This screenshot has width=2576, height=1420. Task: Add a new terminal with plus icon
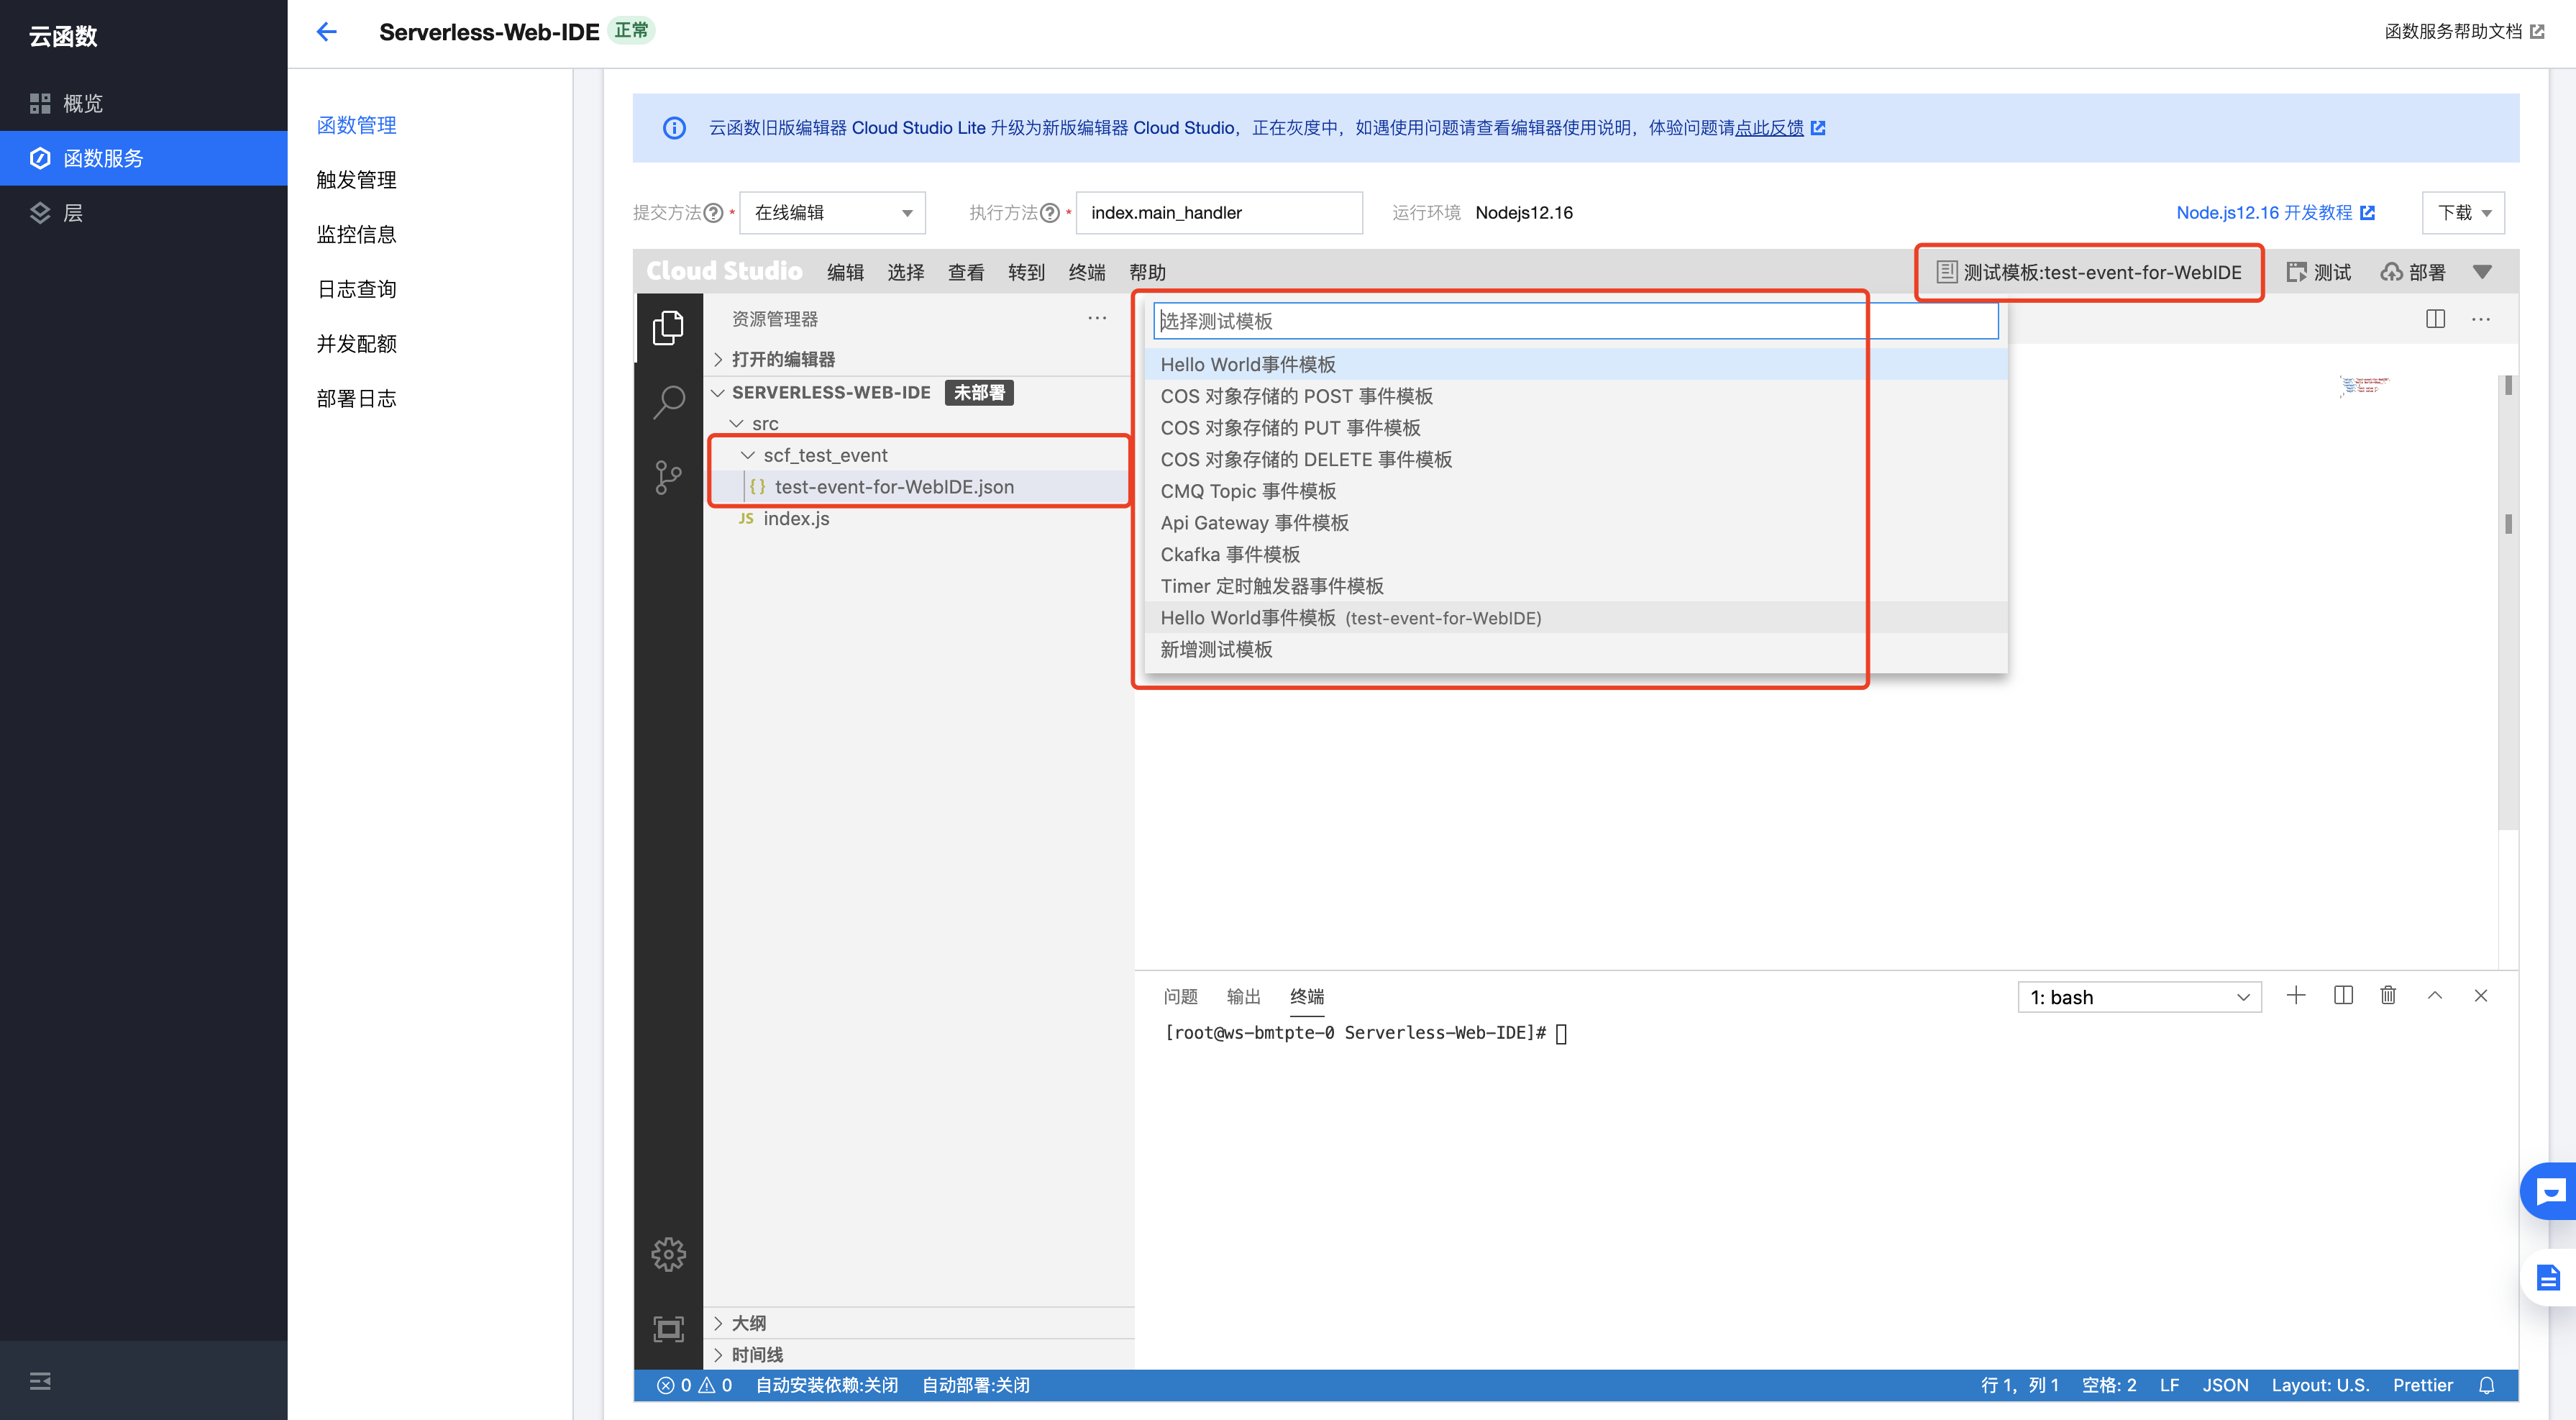[x=2296, y=995]
